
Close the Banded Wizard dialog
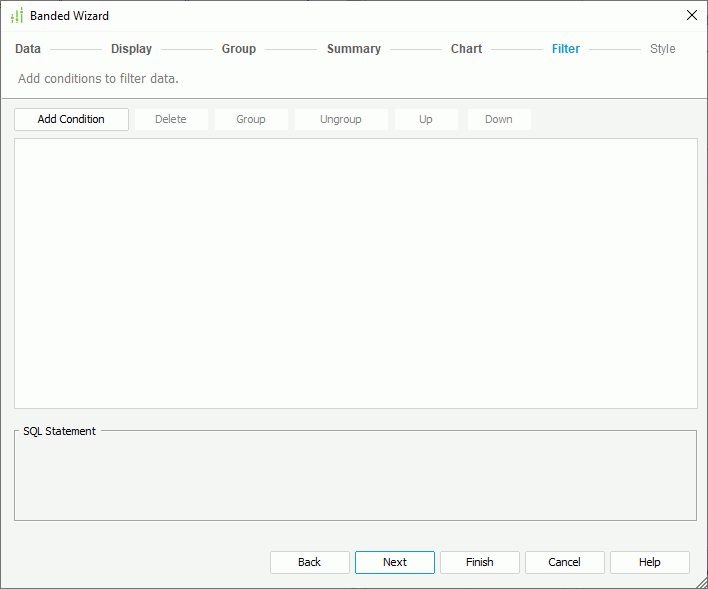[x=691, y=15]
